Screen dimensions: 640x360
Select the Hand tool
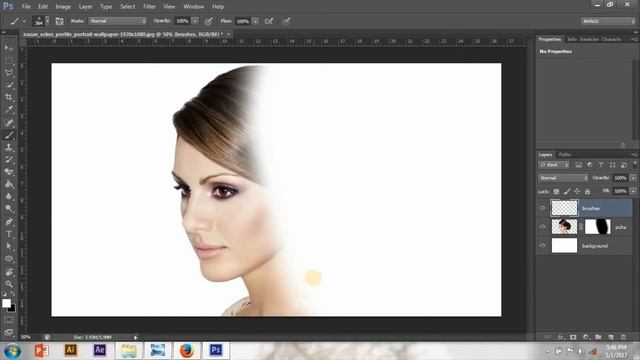[x=9, y=272]
